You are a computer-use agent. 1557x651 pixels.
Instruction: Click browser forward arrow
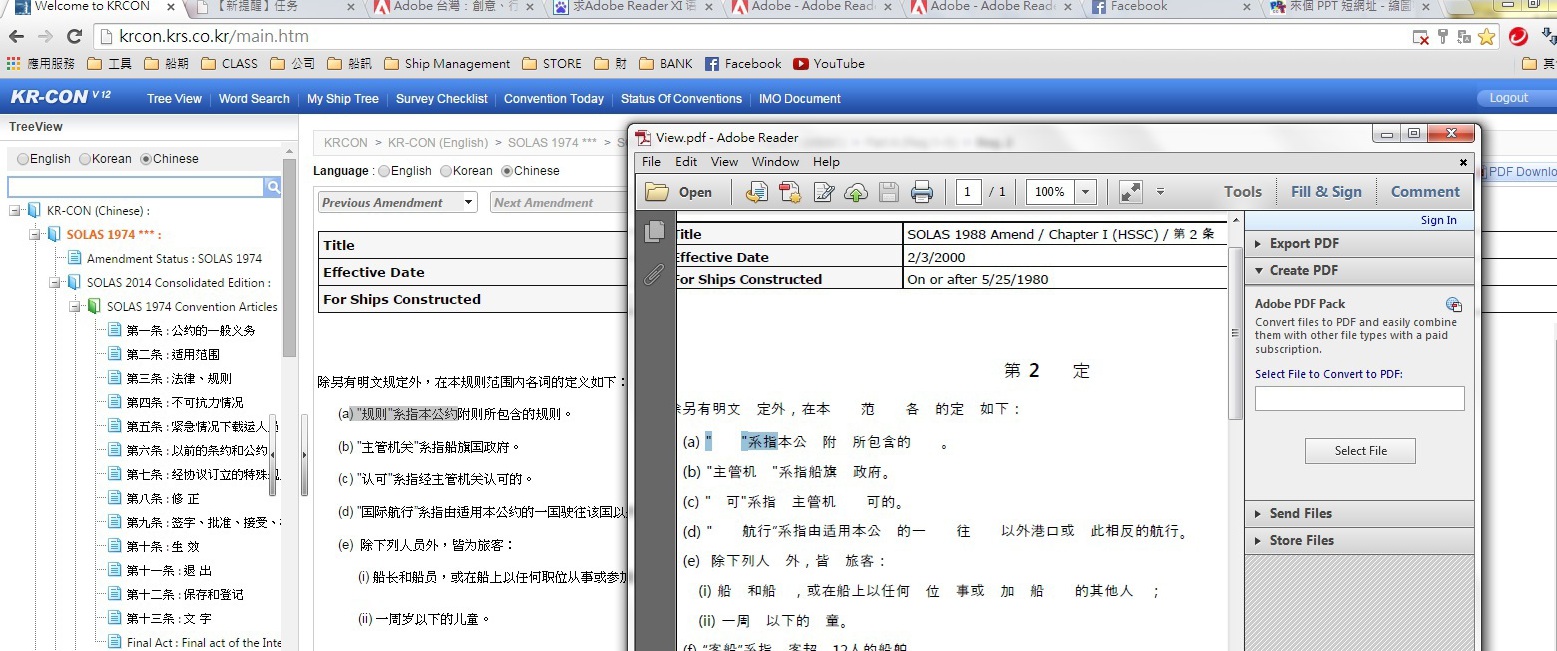click(x=45, y=37)
